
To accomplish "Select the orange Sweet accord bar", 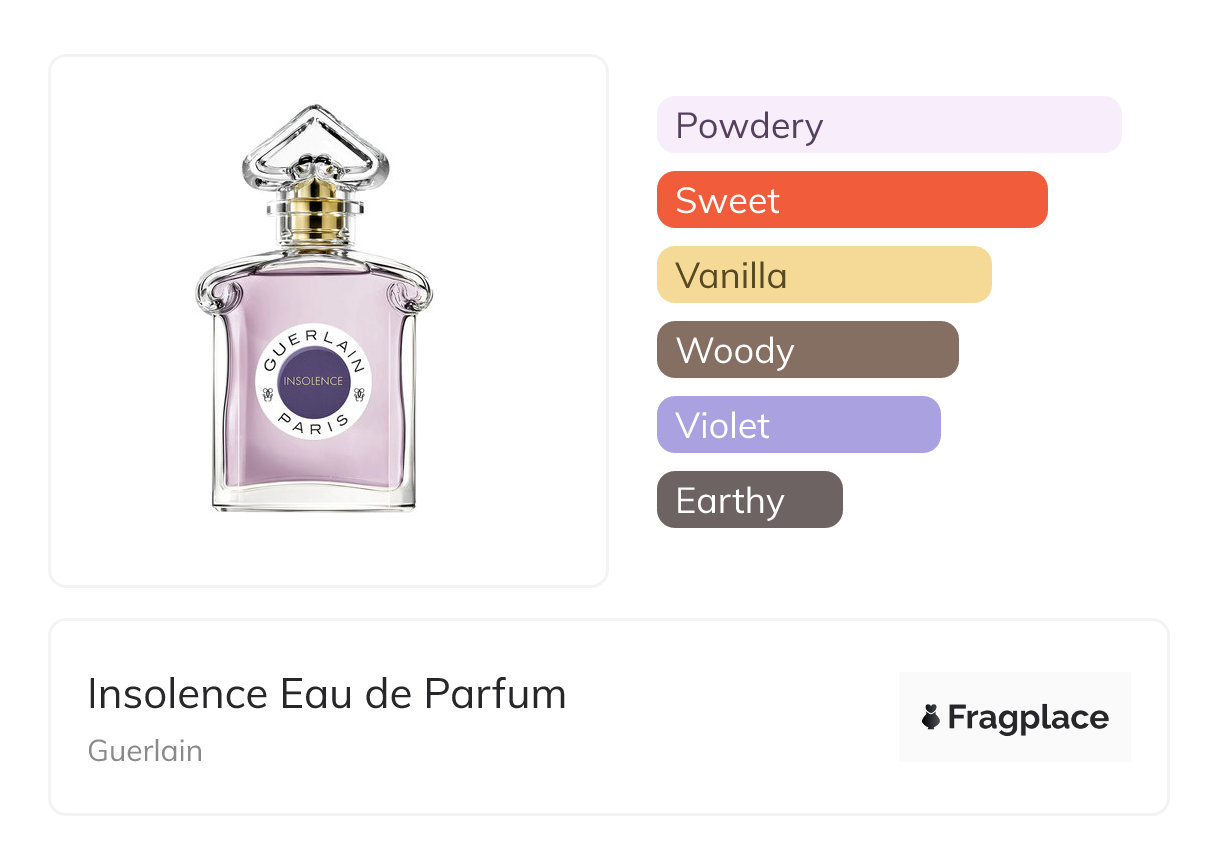I will coord(851,200).
